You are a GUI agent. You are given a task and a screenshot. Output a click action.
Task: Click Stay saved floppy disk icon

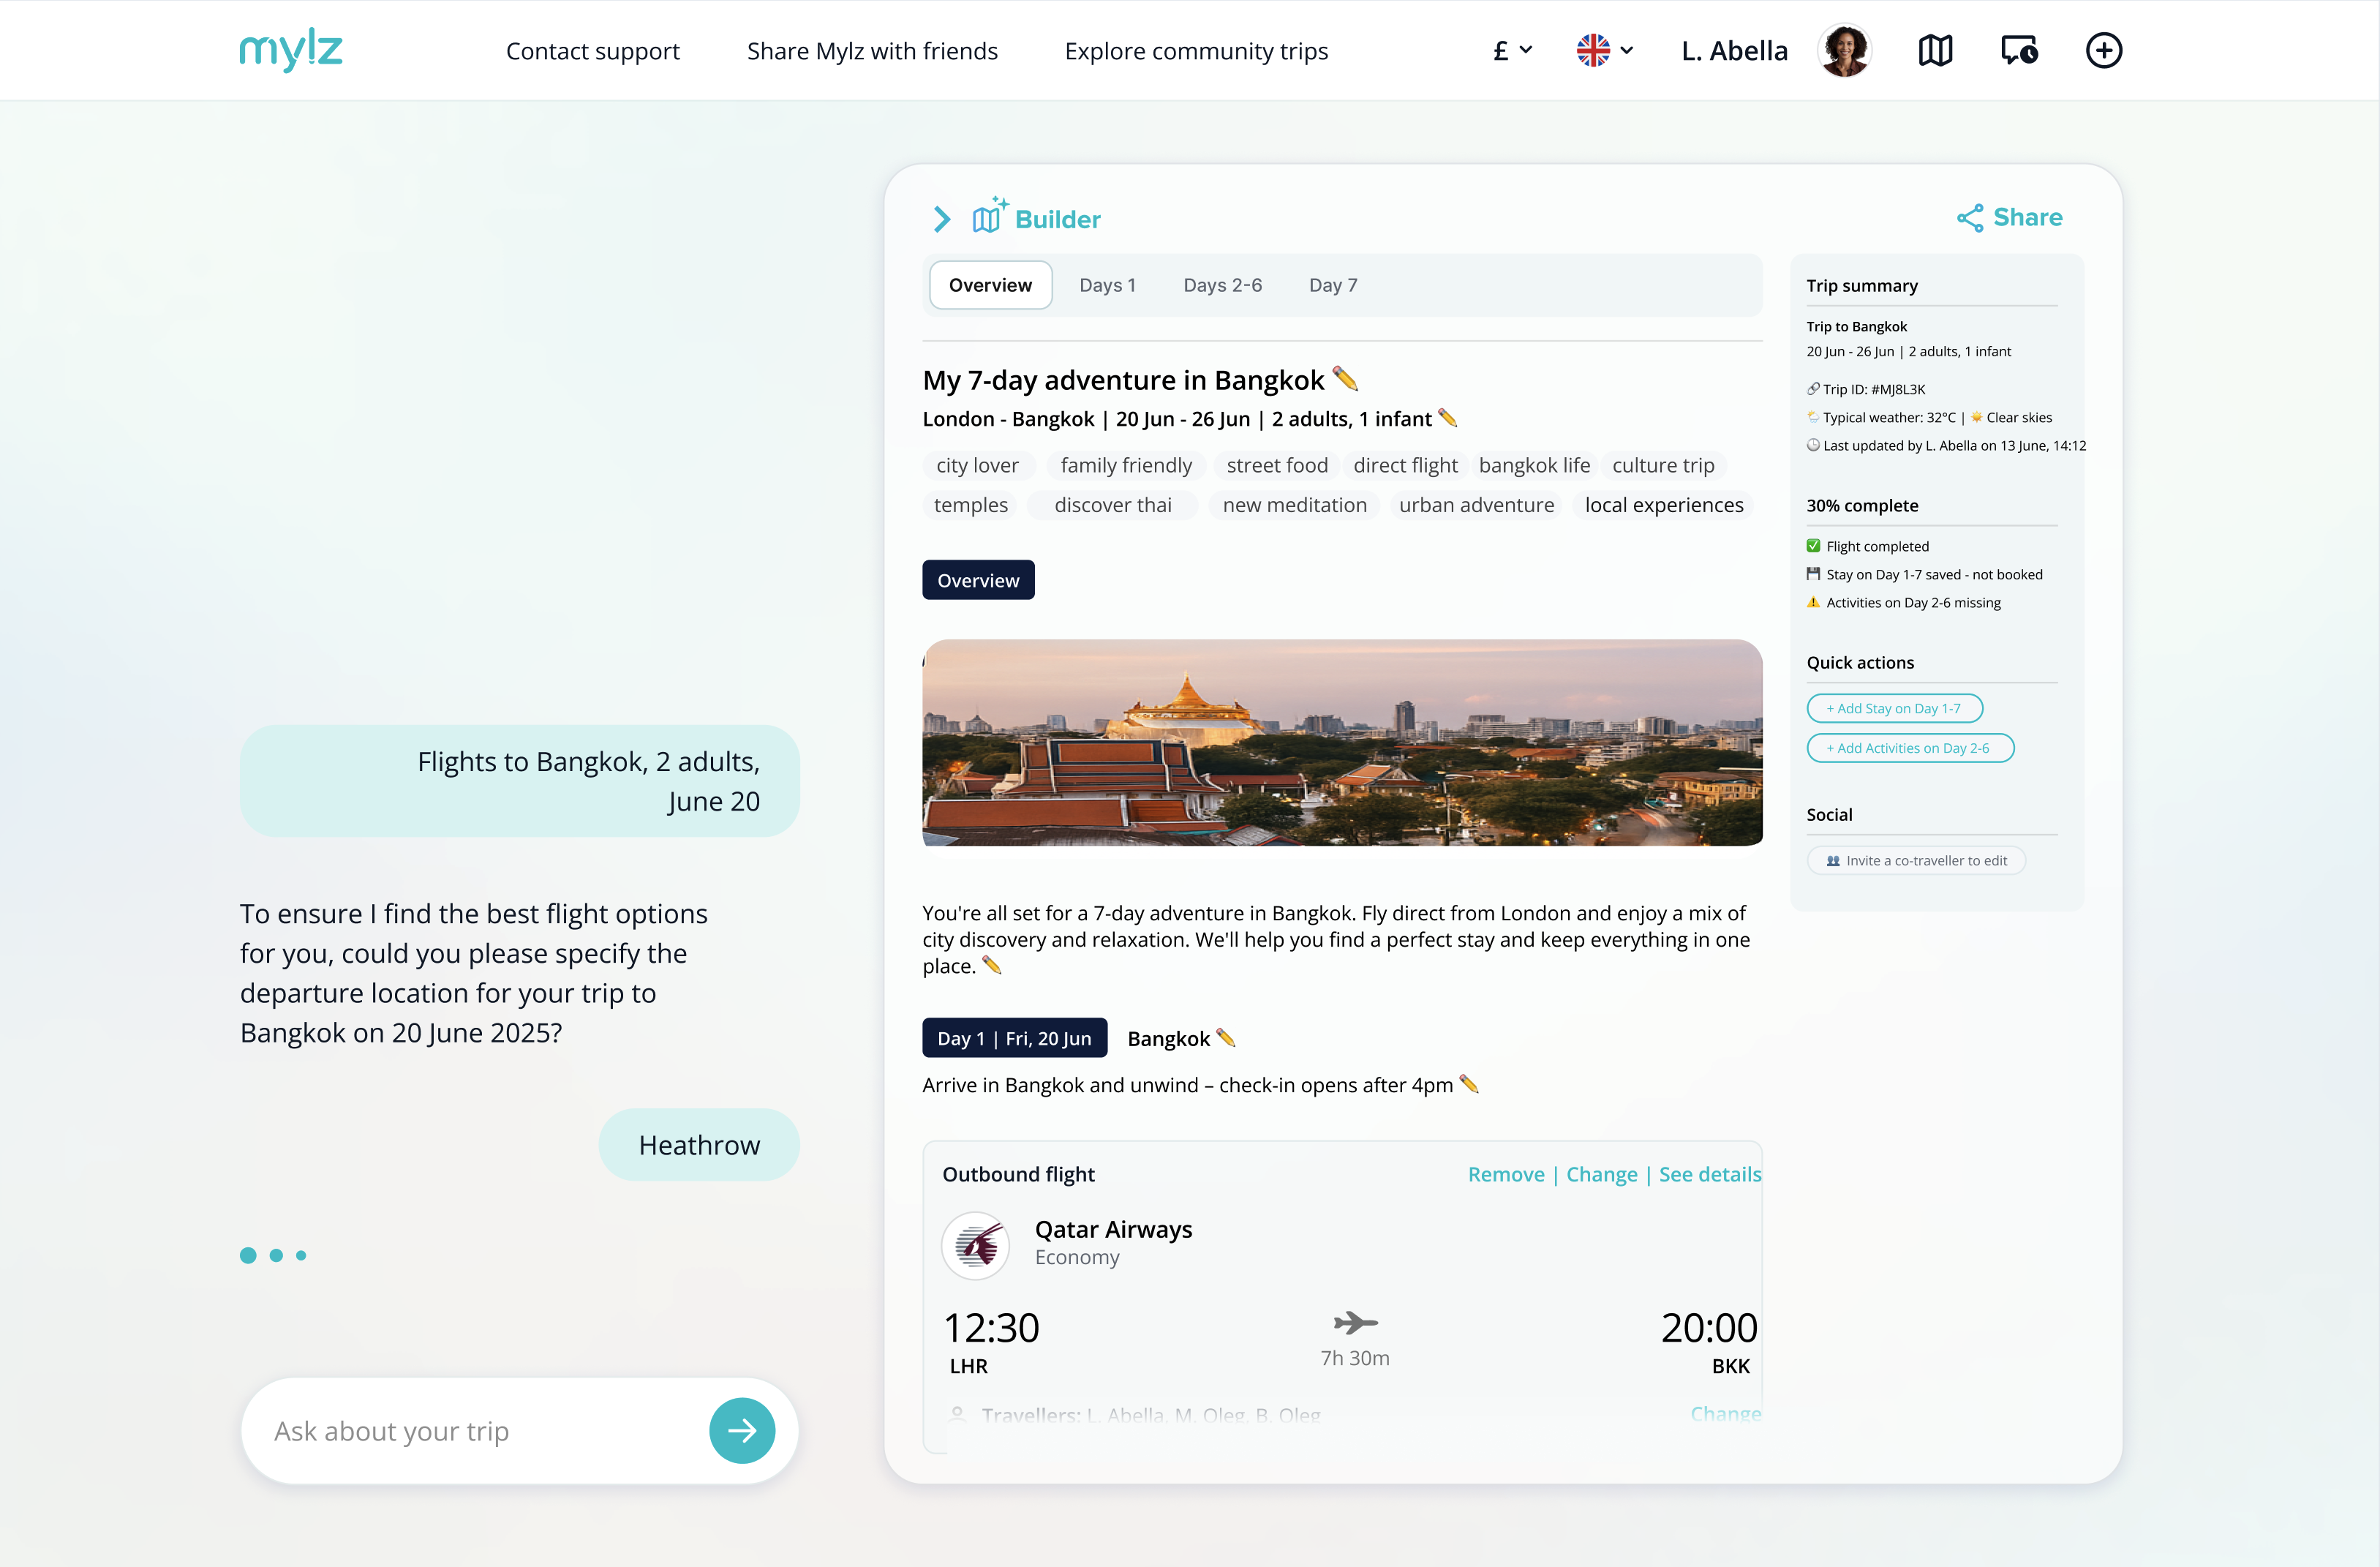coord(1813,574)
